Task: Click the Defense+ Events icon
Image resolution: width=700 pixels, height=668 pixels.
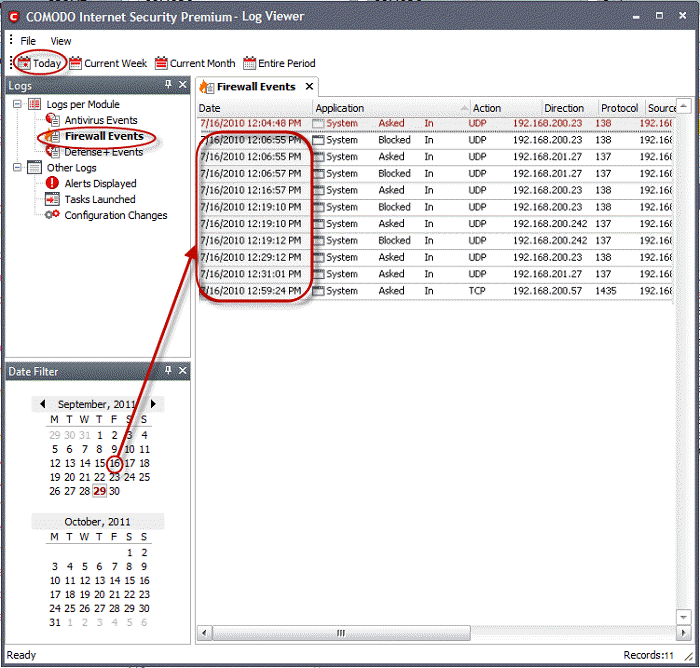Action: pos(53,152)
